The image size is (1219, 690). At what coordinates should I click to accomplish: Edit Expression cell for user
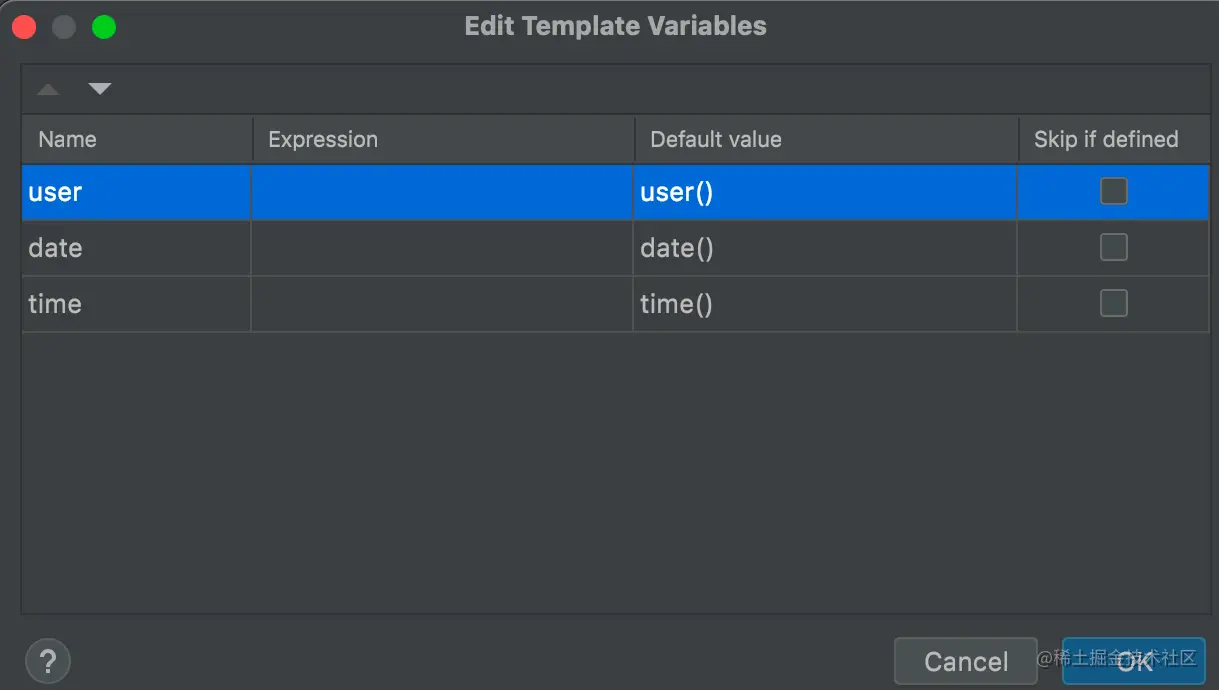[442, 192]
